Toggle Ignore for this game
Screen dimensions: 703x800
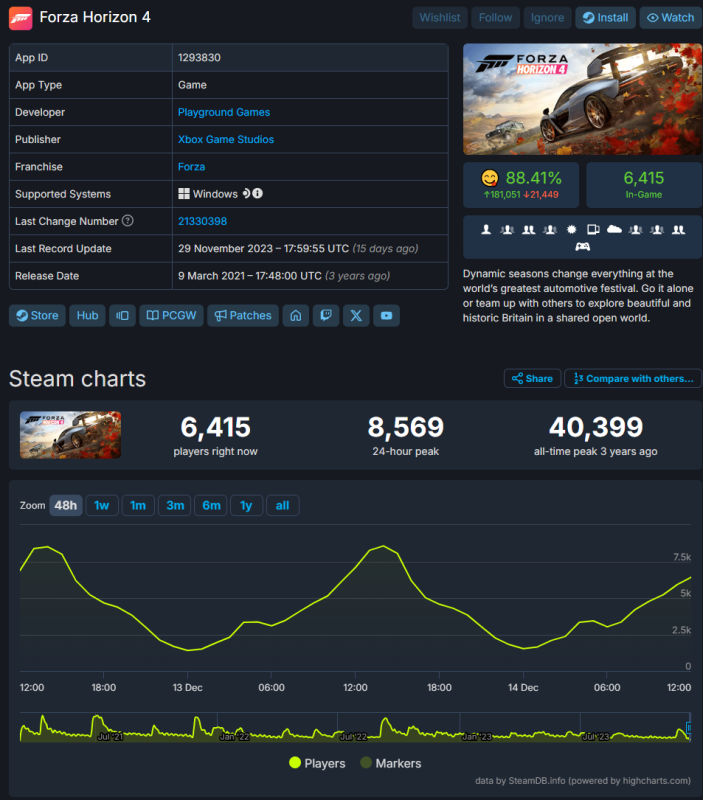(x=547, y=18)
